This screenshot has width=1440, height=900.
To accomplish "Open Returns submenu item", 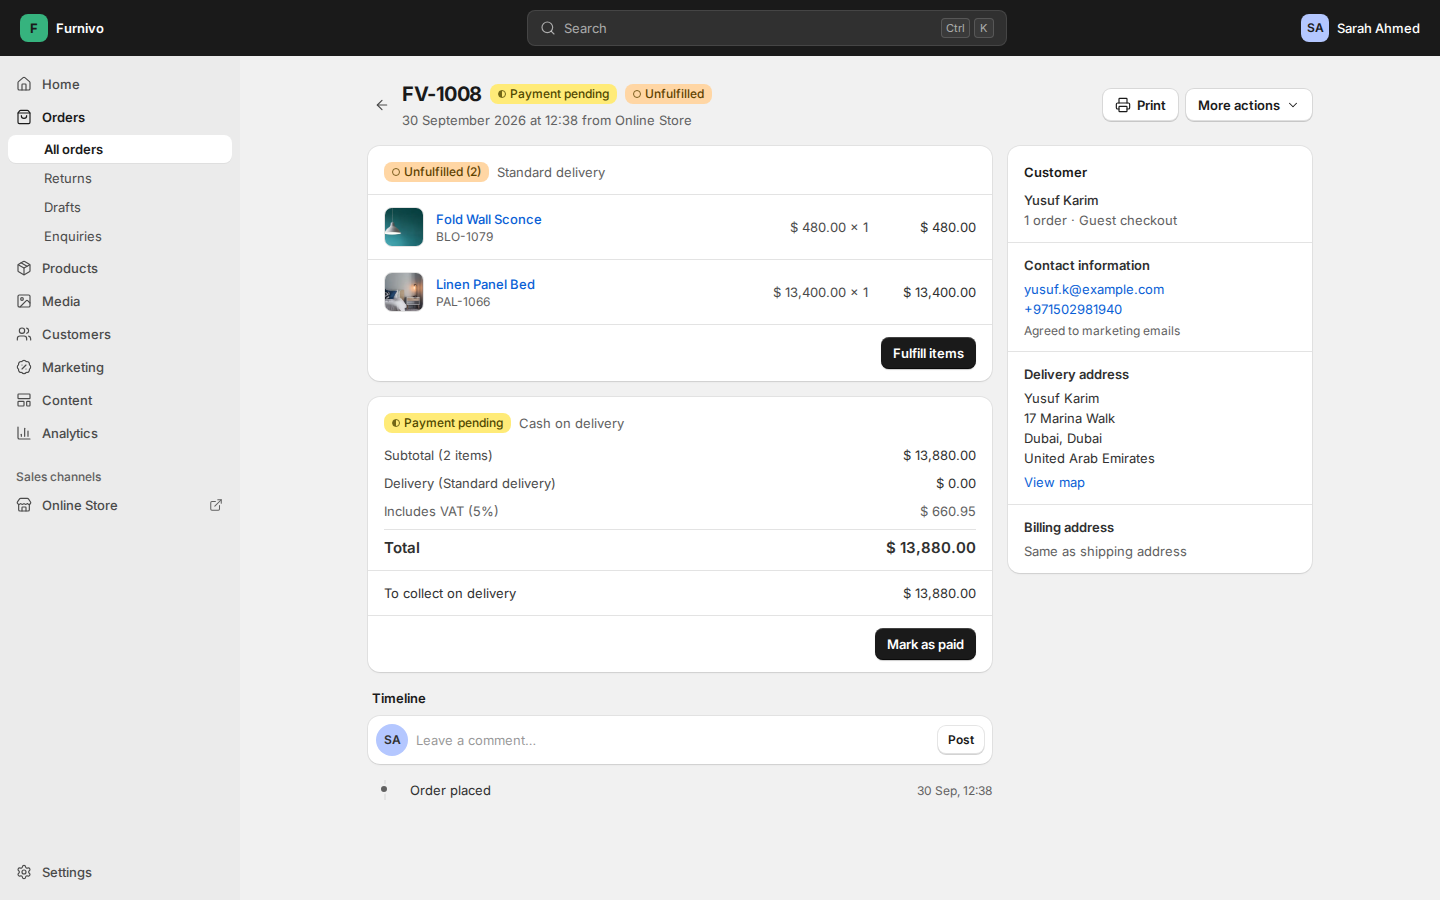I will (120, 178).
